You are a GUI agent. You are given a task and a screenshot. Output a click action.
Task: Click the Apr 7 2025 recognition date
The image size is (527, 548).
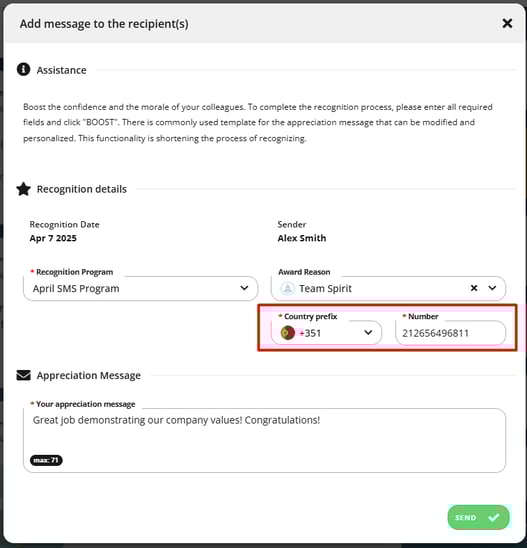53,238
